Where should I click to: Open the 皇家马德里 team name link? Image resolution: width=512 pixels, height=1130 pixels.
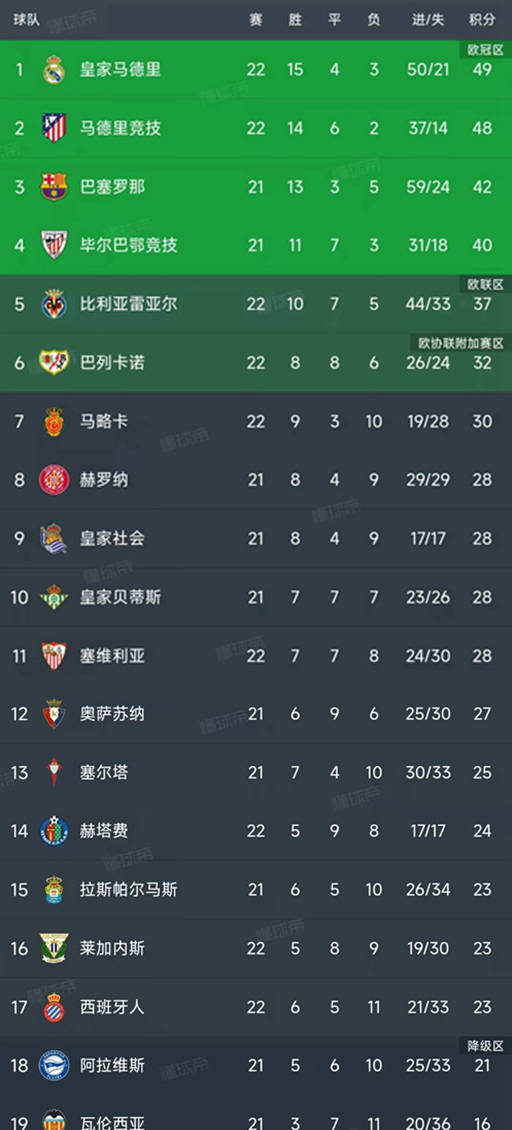point(120,70)
